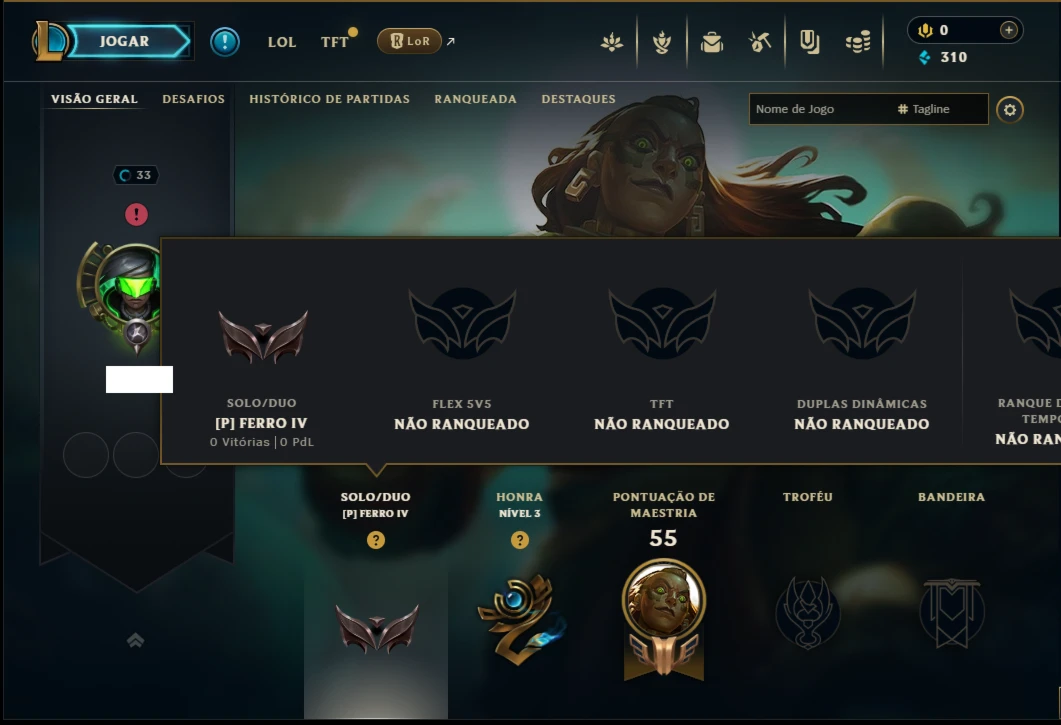Collapse the profile banner using chevron arrow
The image size is (1061, 725).
(x=135, y=640)
